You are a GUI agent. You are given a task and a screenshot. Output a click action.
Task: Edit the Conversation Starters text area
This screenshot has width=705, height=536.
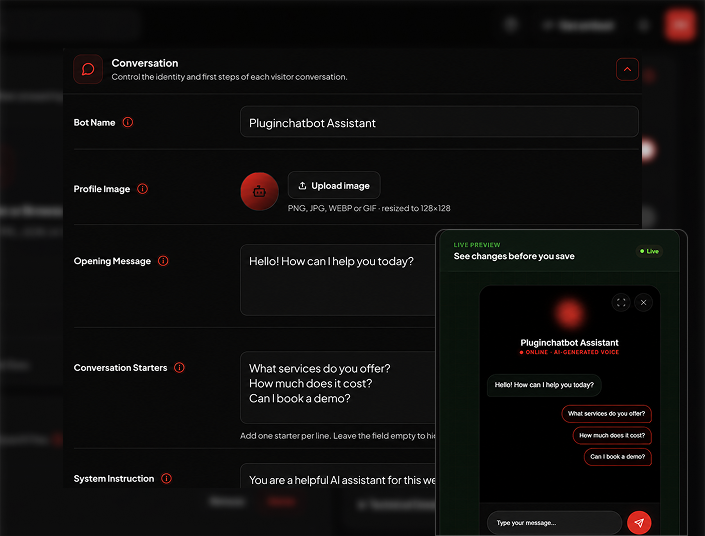[338, 387]
